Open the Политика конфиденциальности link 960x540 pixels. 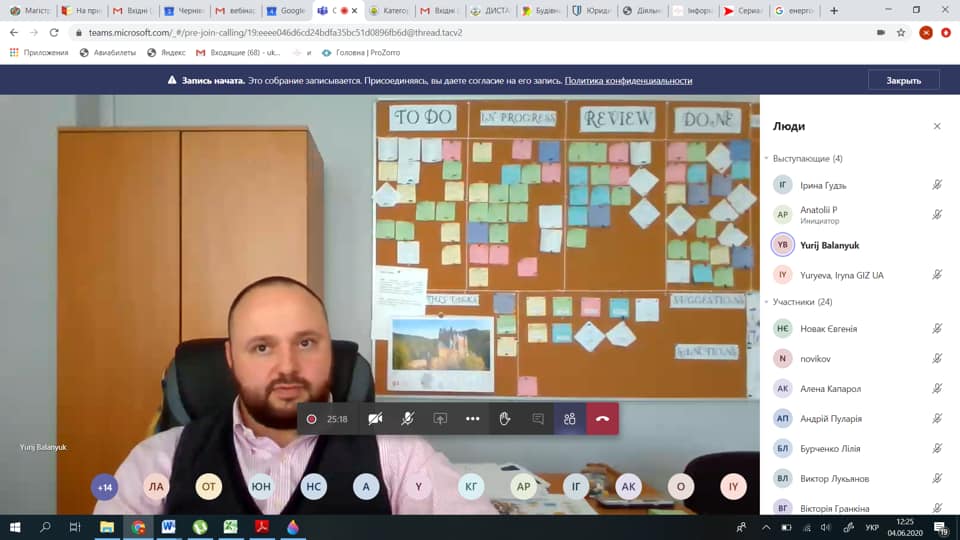click(x=628, y=81)
